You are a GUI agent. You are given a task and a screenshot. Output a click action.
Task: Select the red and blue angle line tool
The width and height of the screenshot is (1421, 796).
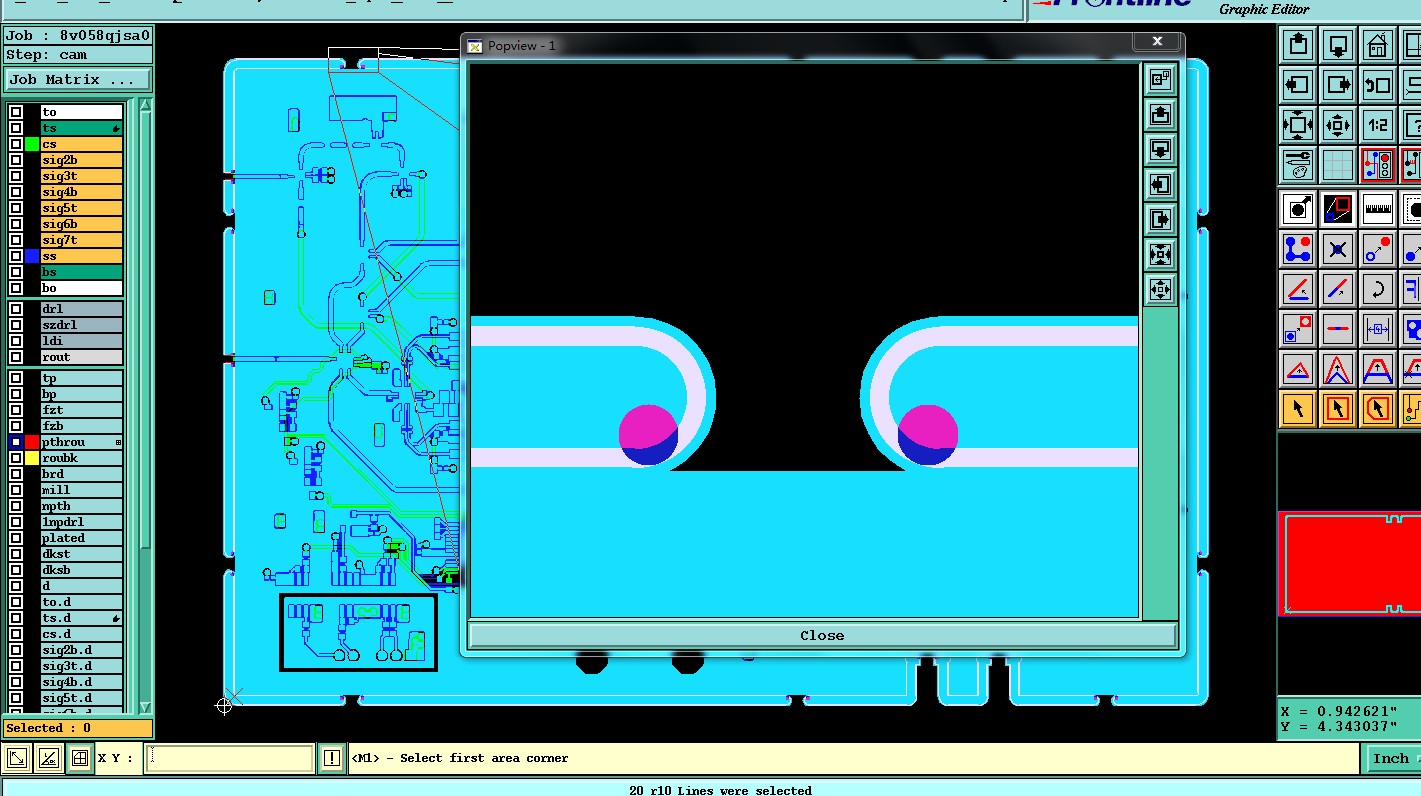click(x=1298, y=289)
